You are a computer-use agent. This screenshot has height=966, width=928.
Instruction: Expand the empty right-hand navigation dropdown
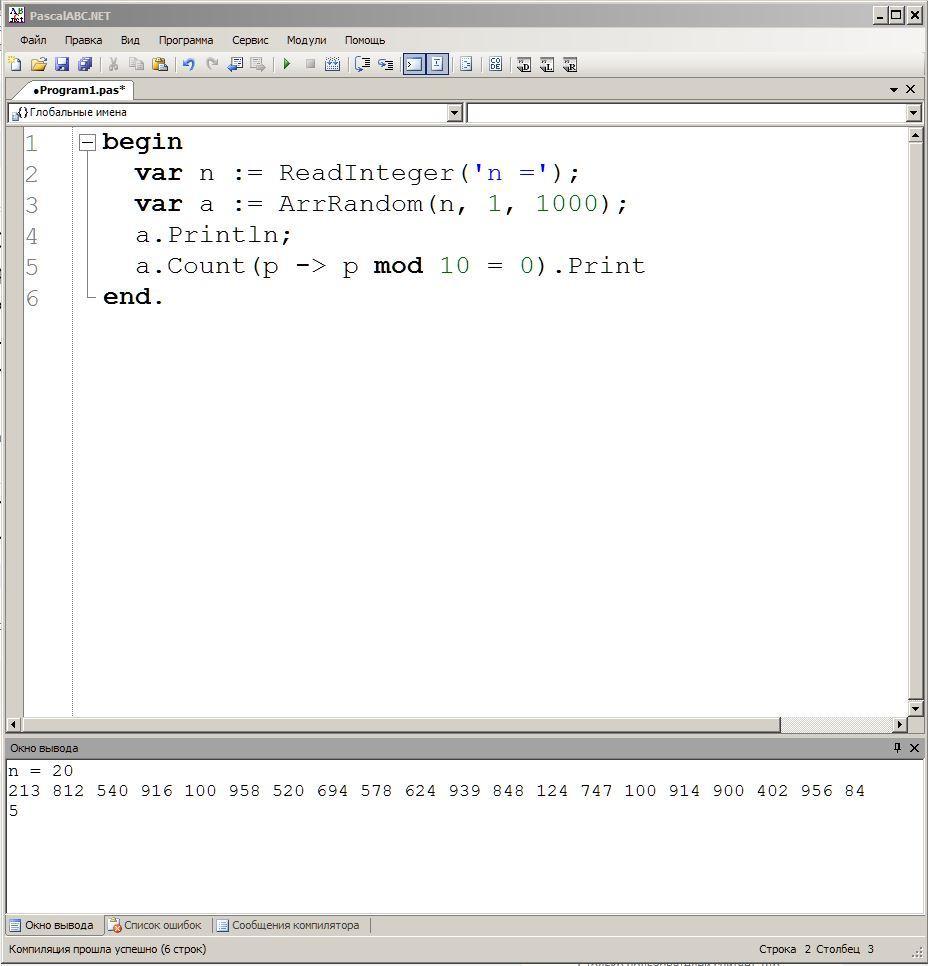[914, 113]
